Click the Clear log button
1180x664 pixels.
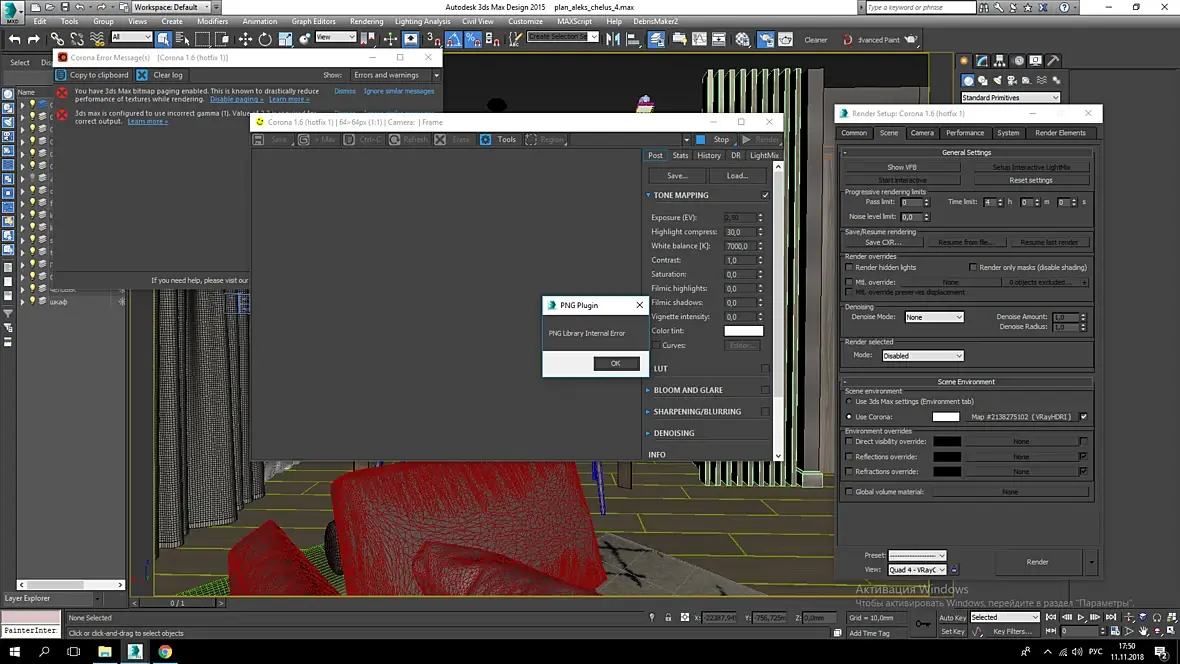[x=160, y=75]
